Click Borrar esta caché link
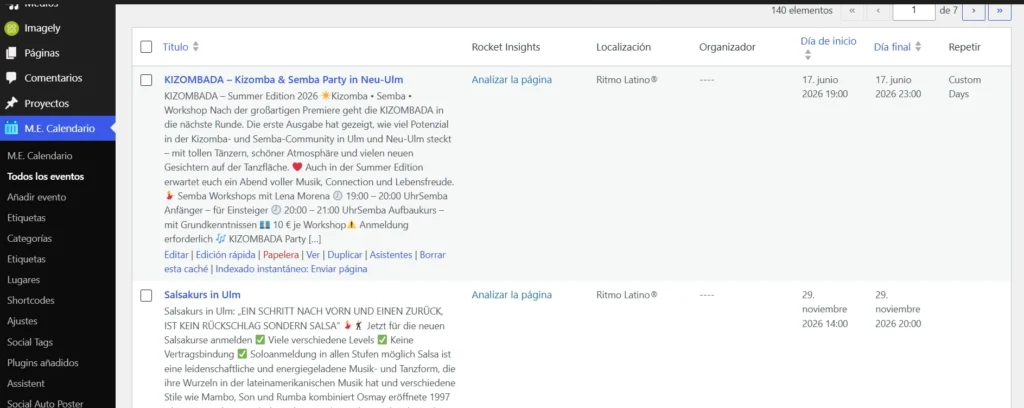 pyautogui.click(x=305, y=261)
